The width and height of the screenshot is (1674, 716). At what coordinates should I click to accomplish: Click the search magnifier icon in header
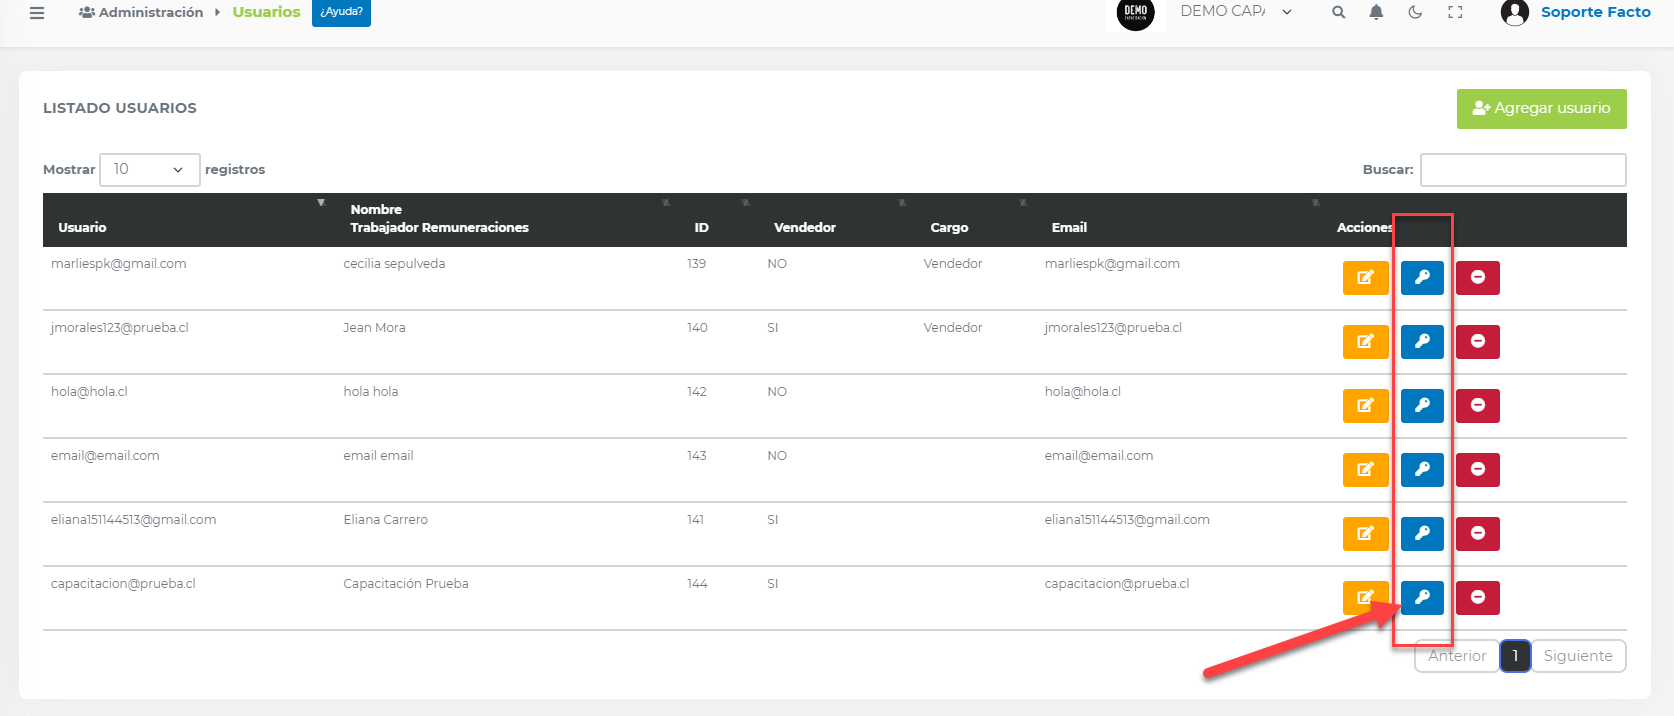[1338, 13]
